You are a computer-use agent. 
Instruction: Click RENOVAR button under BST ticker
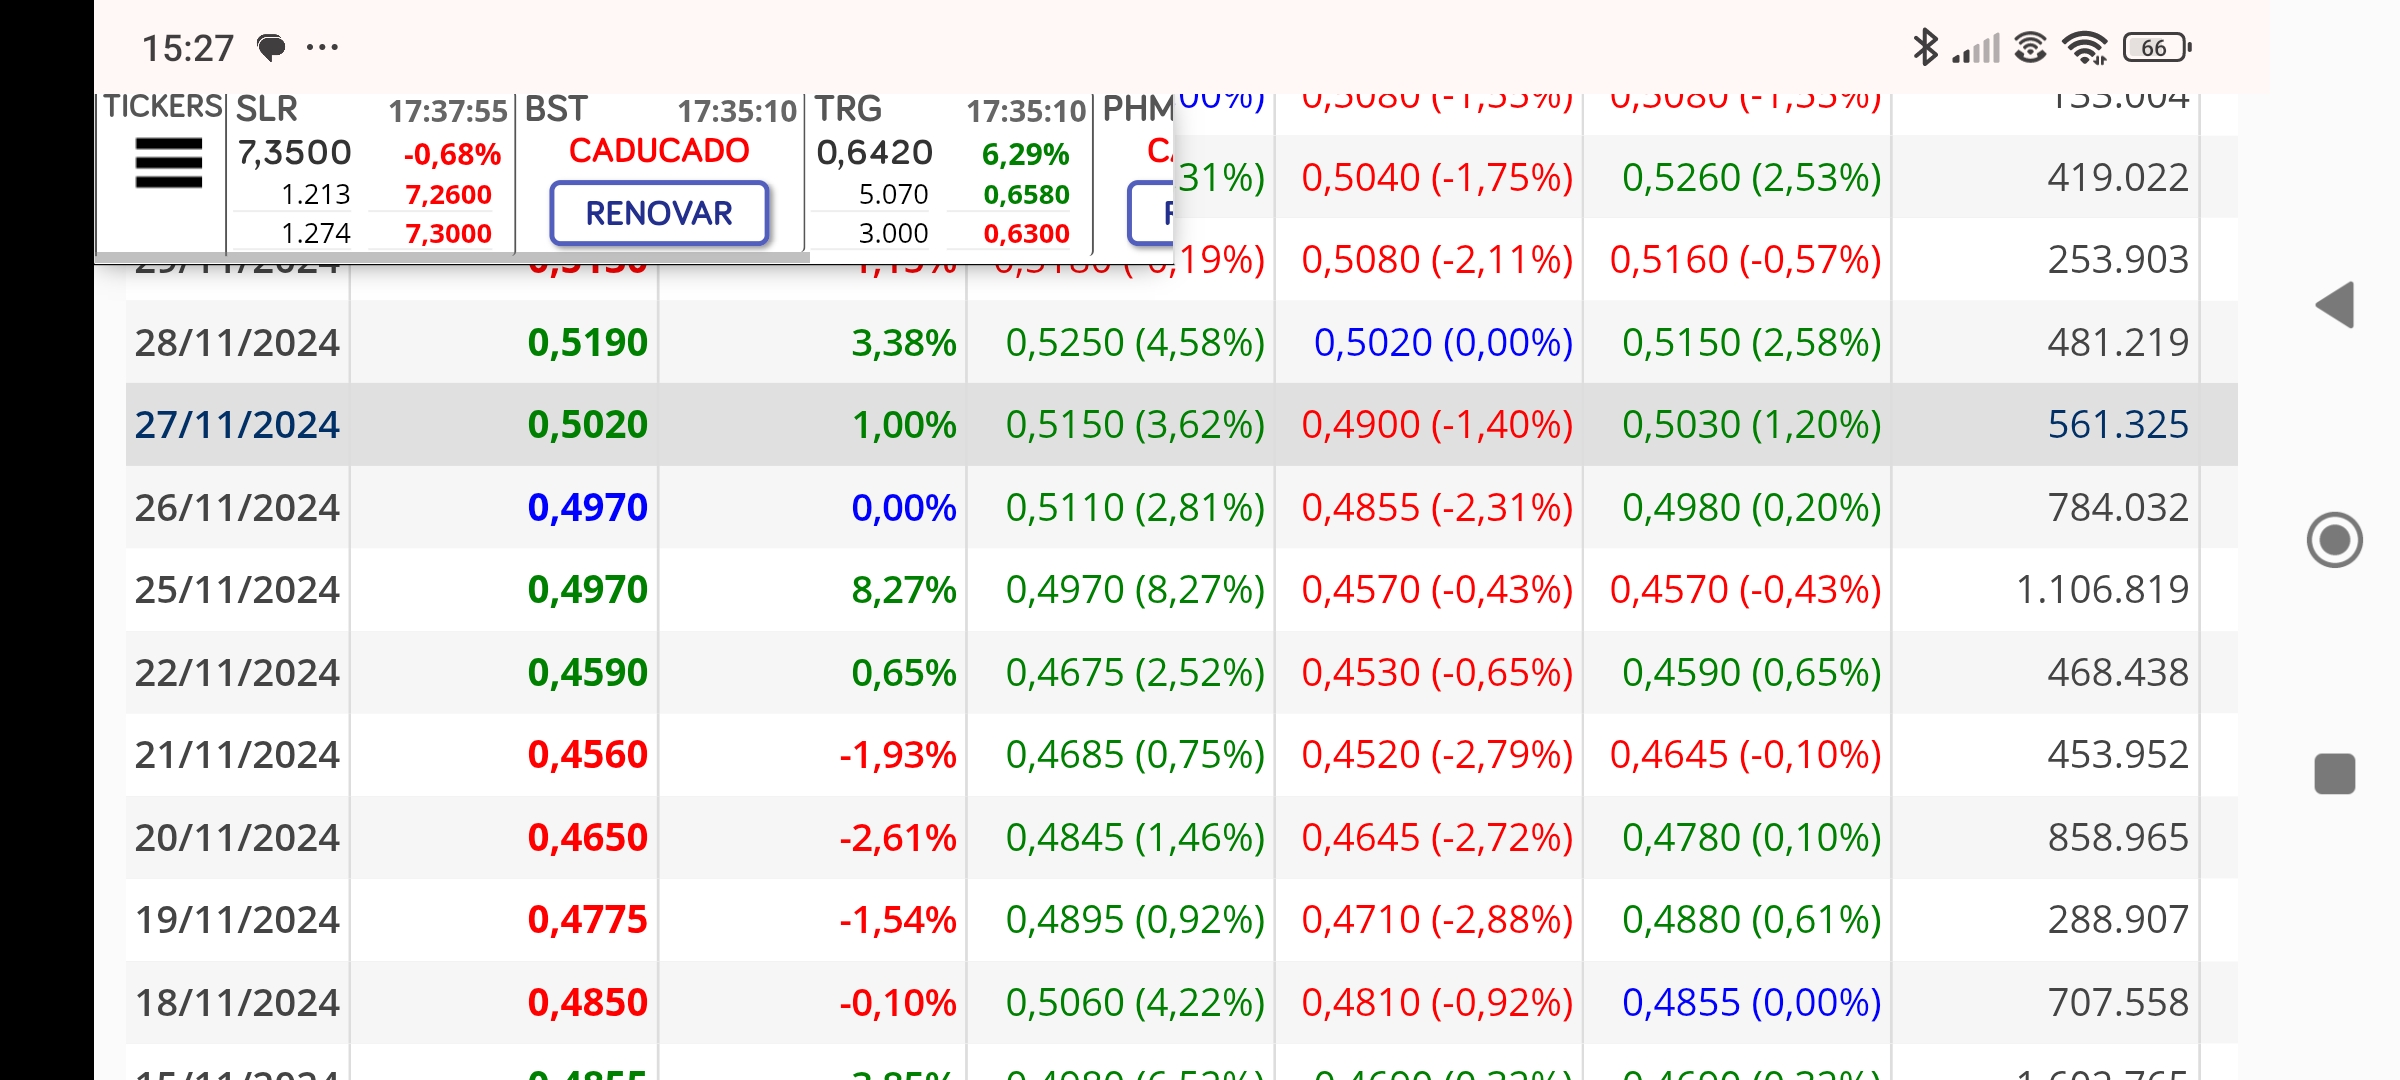pyautogui.click(x=659, y=213)
